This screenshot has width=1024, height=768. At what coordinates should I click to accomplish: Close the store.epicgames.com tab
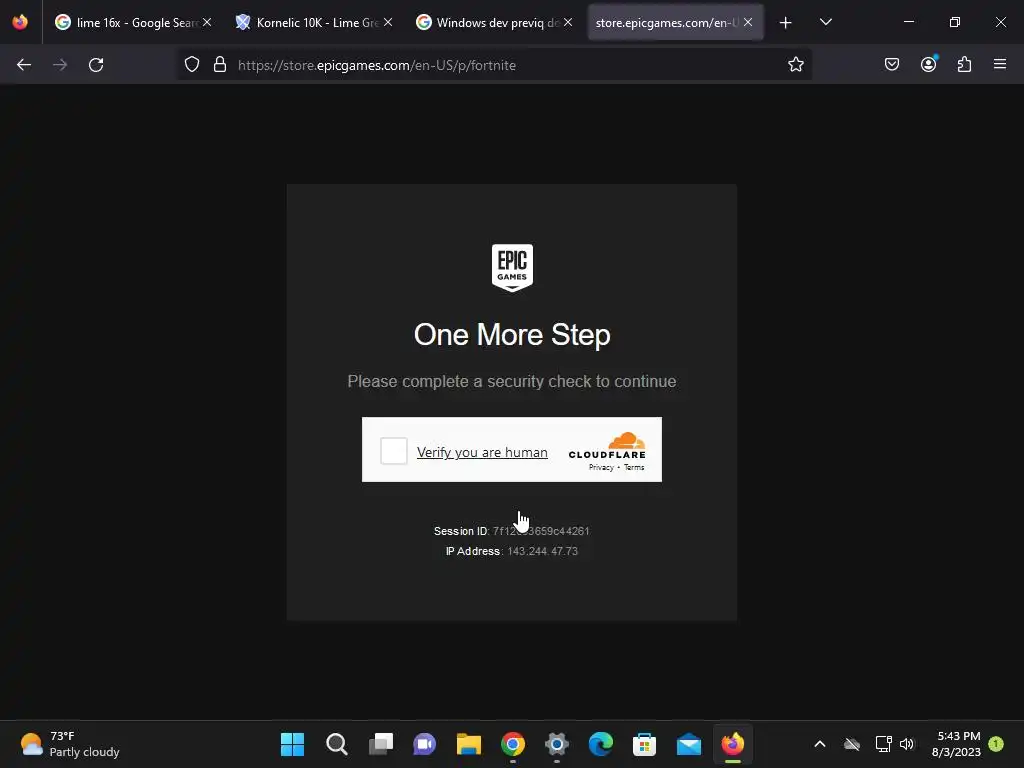[748, 22]
